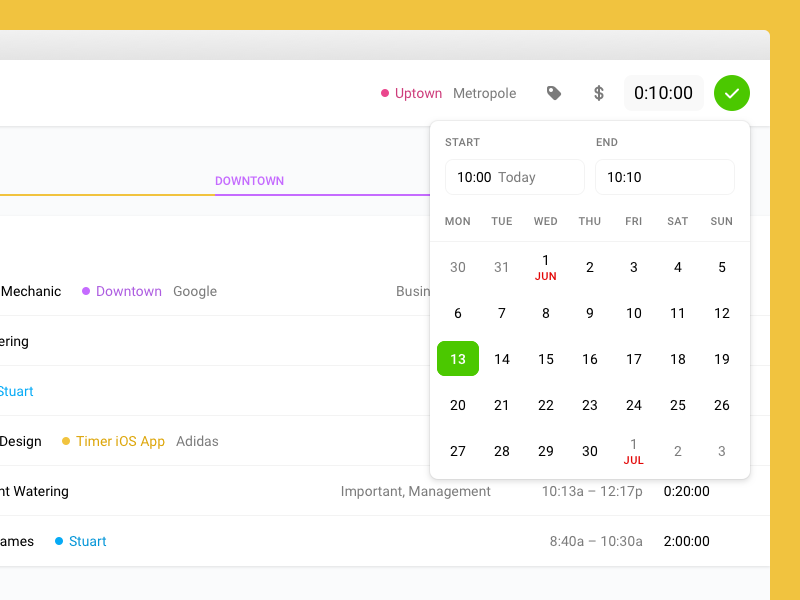
Task: Open the Uptown project link
Action: pyautogui.click(x=418, y=94)
